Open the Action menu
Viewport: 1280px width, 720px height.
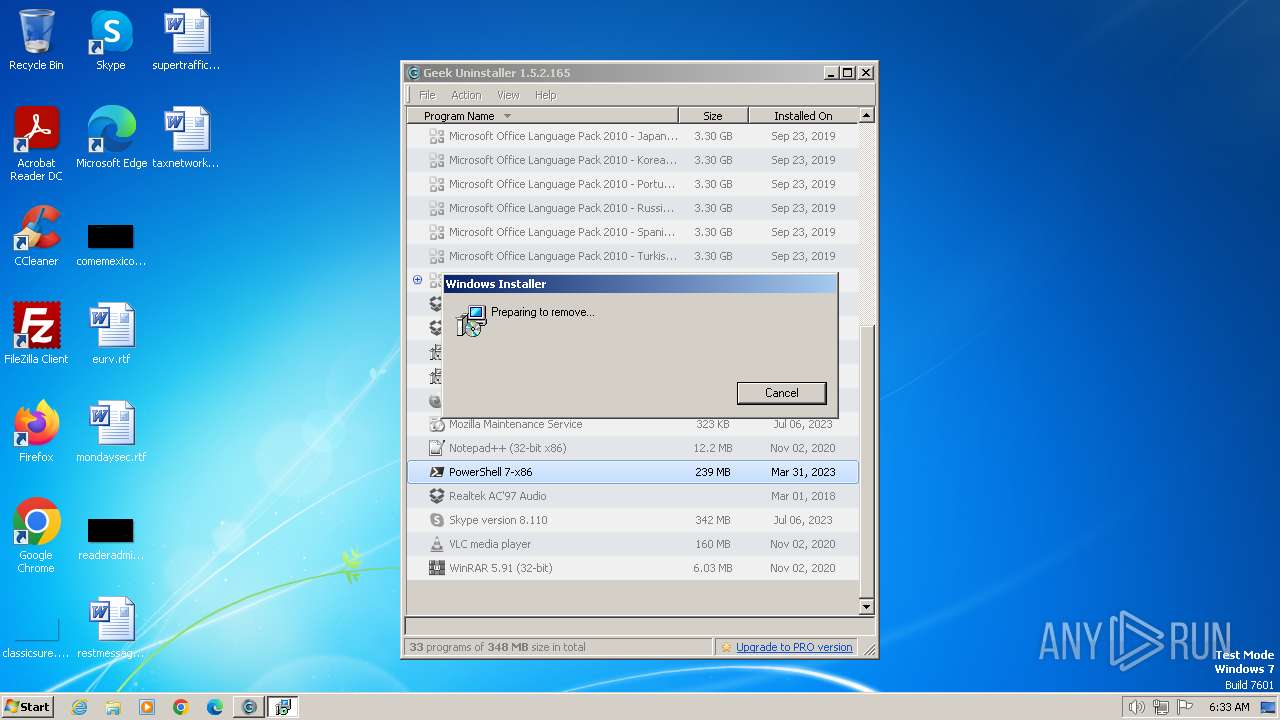466,95
